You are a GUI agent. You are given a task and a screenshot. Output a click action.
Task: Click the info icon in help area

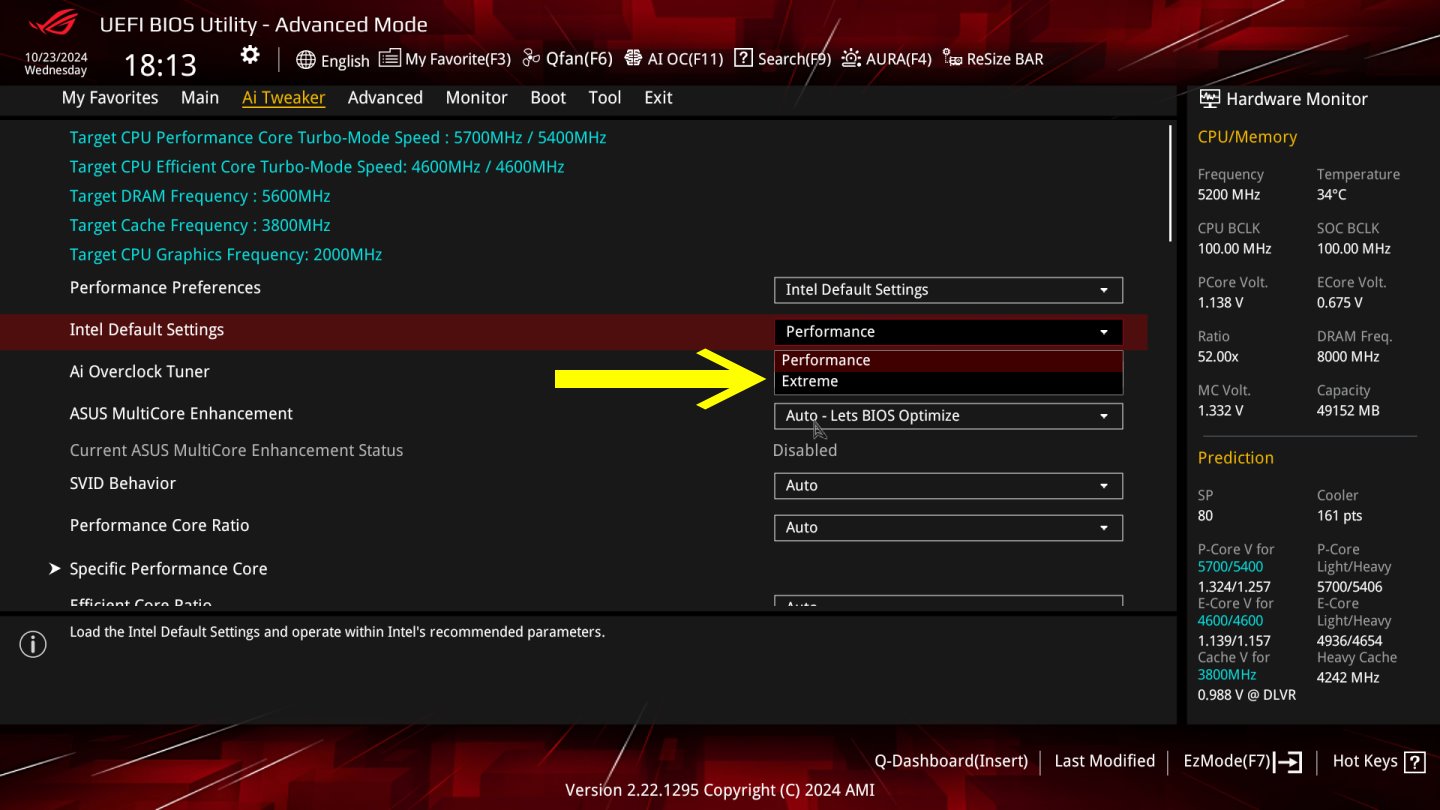33,645
